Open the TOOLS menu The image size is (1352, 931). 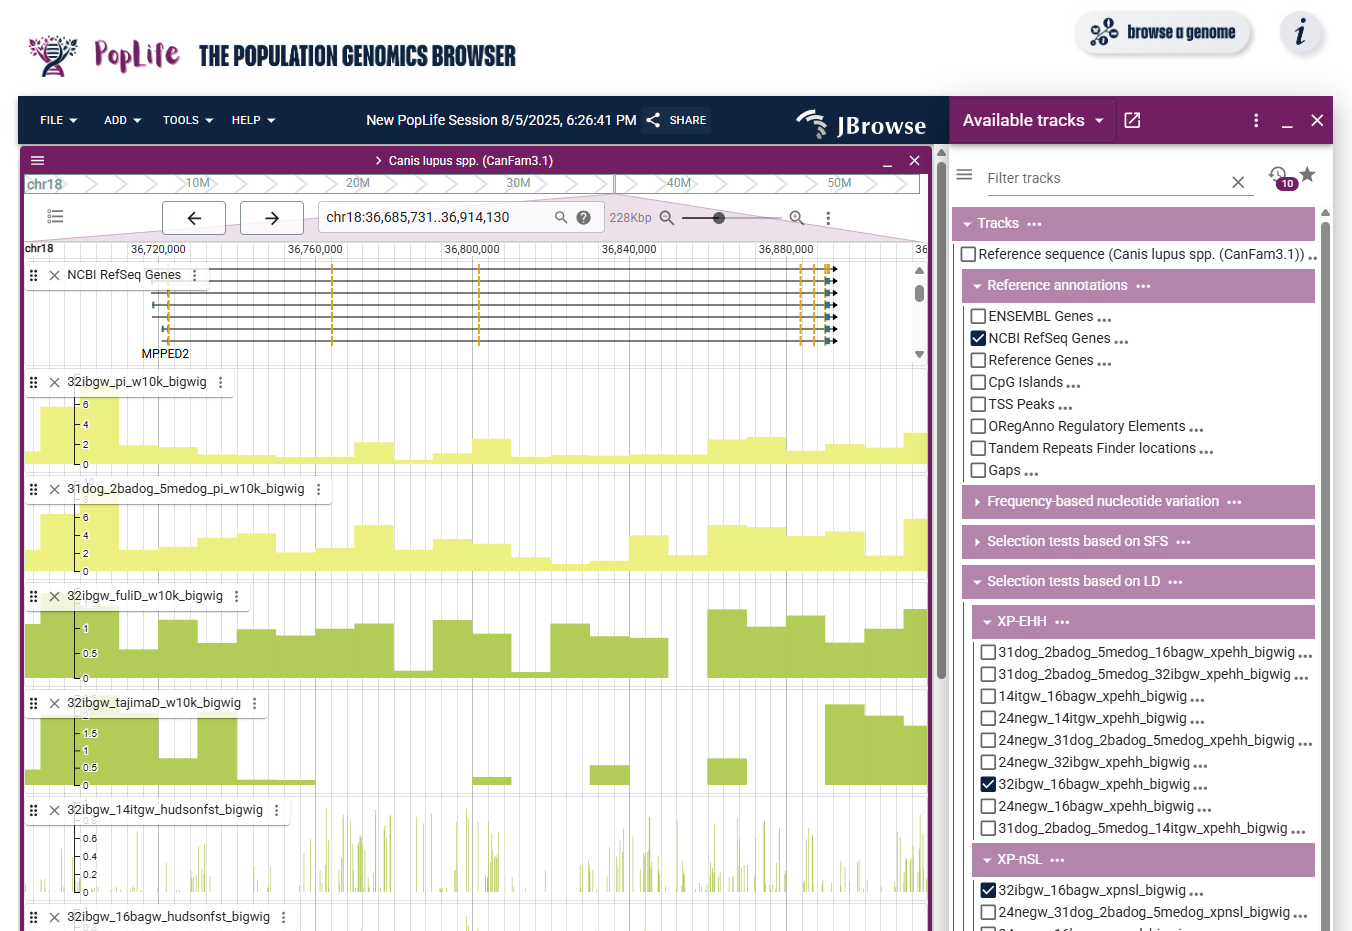click(x=188, y=120)
